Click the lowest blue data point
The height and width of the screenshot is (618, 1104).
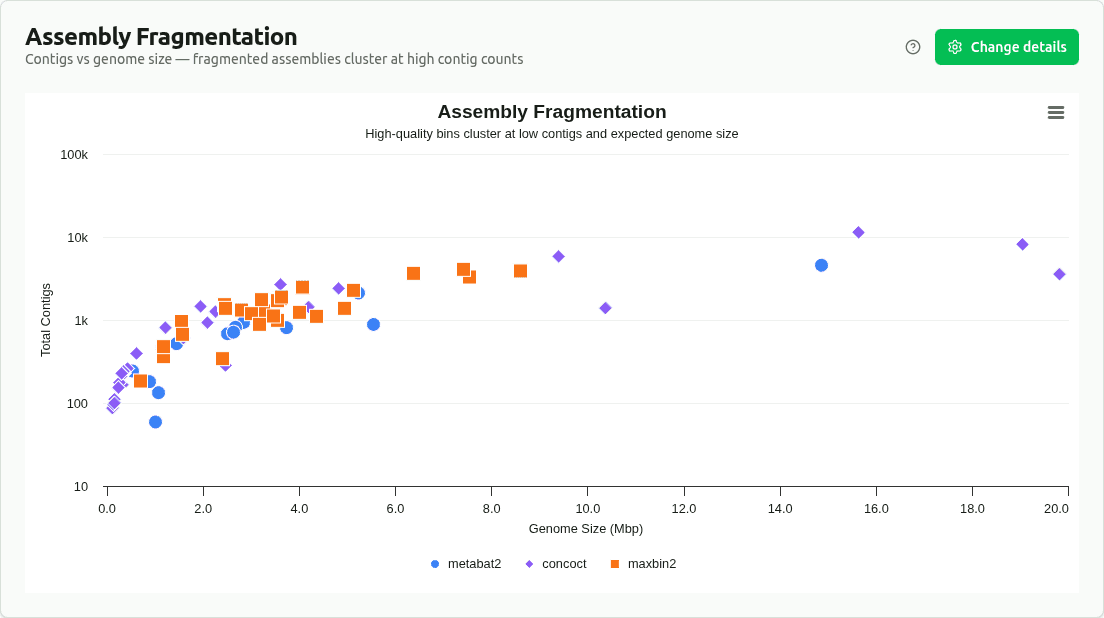point(154,422)
